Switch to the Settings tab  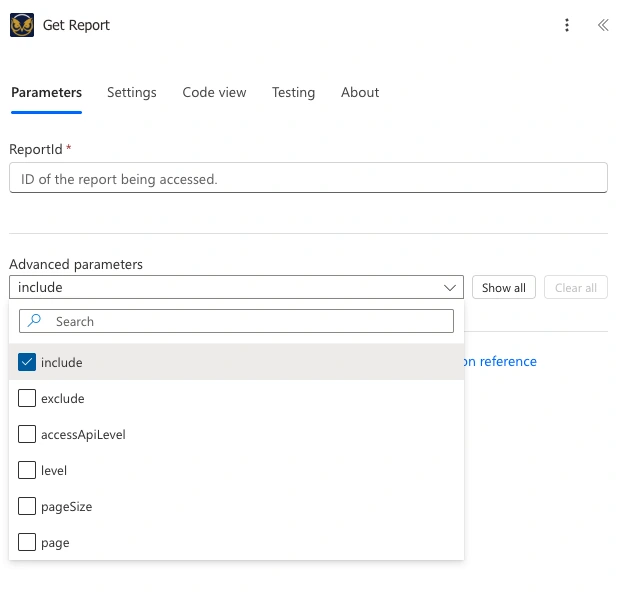[131, 92]
